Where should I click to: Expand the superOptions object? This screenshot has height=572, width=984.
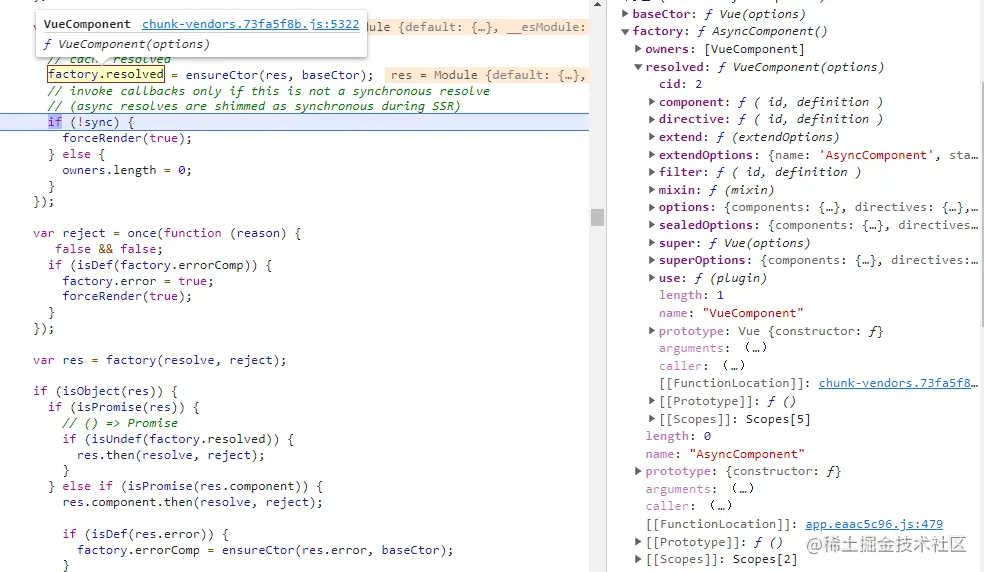651,260
